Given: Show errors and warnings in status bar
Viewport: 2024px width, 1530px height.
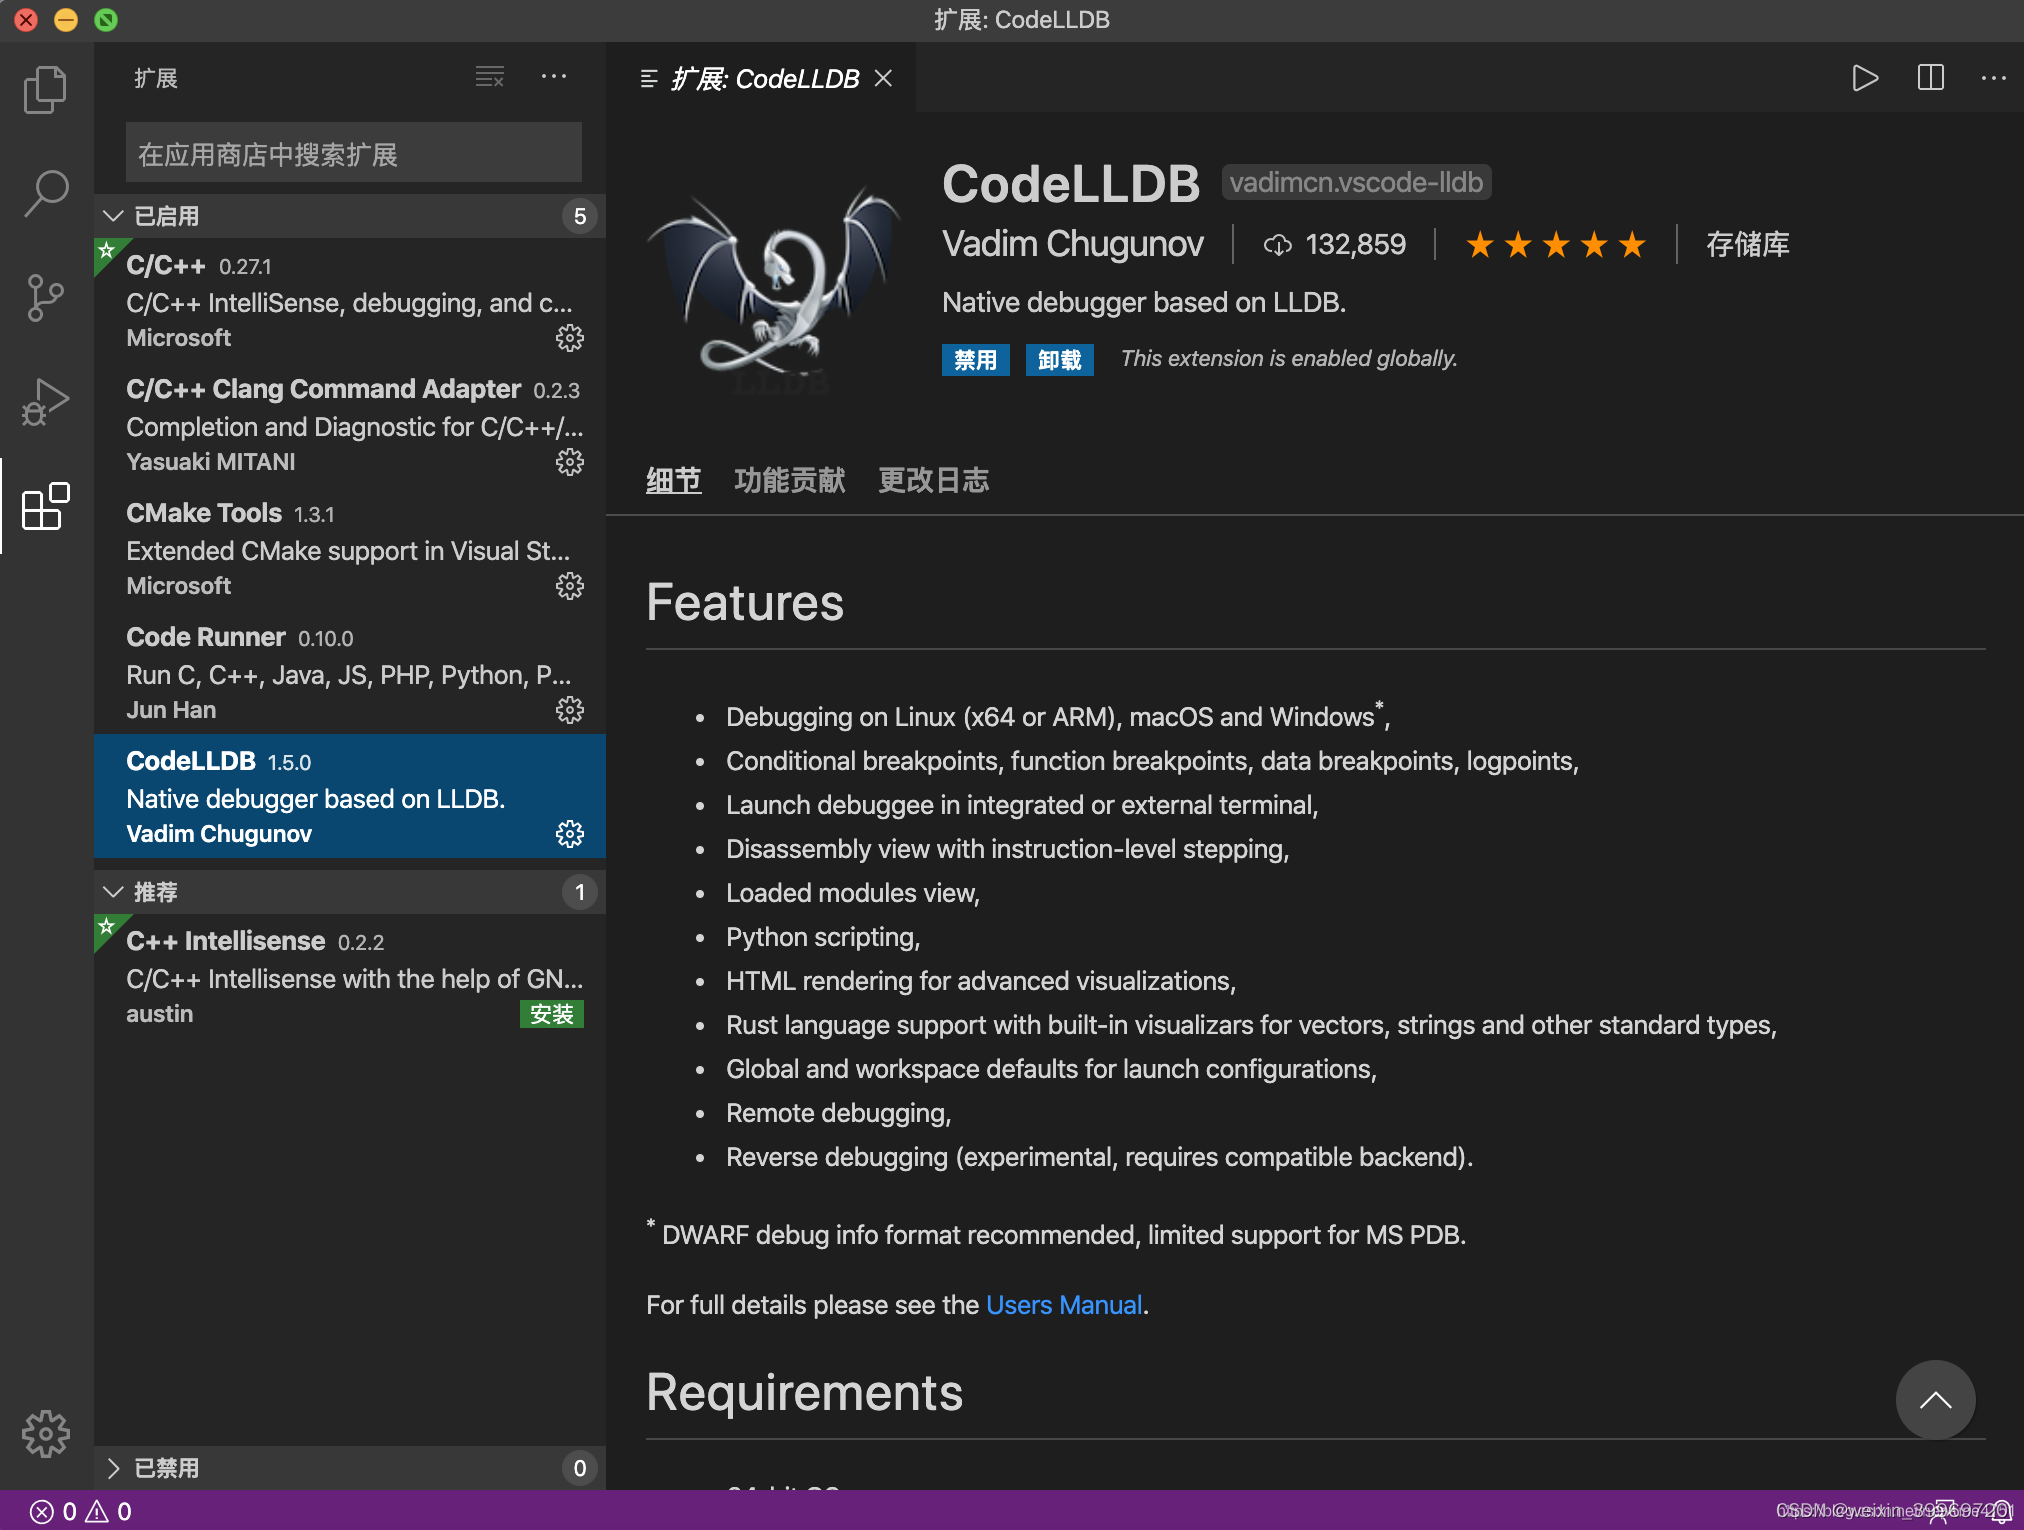Looking at the screenshot, I should (81, 1511).
